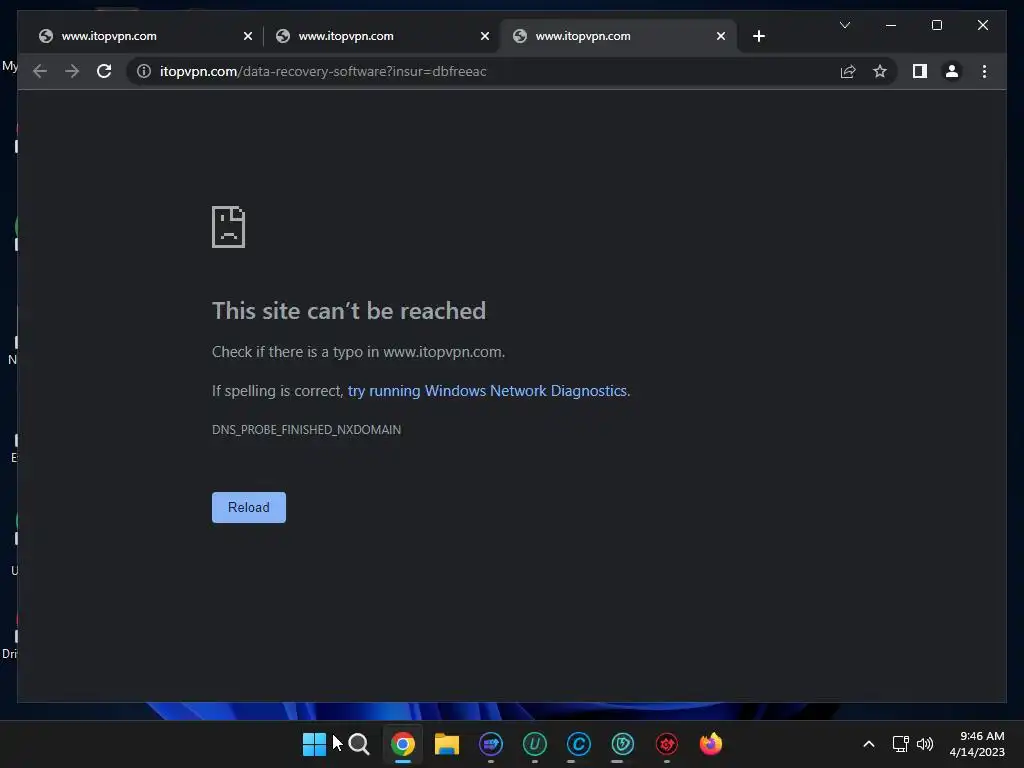Open red gear app icon in taskbar

pos(667,744)
